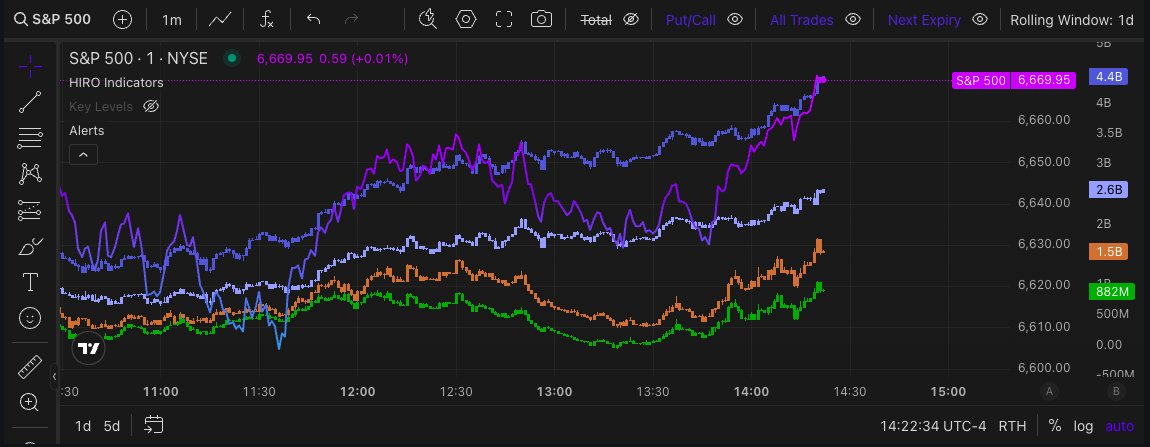This screenshot has width=1150, height=447.
Task: Undo the last chart action
Action: (x=313, y=20)
